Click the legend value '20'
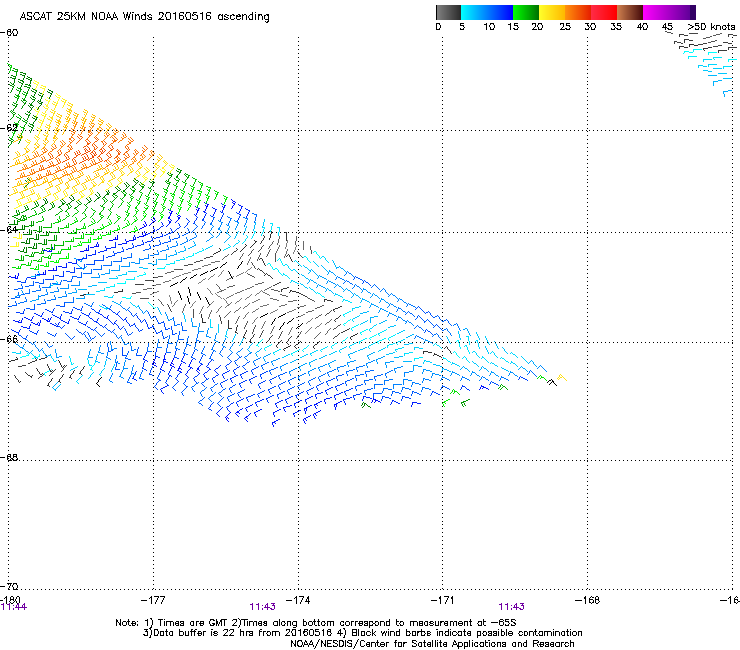Screen dimensions: 740x650 [537, 27]
